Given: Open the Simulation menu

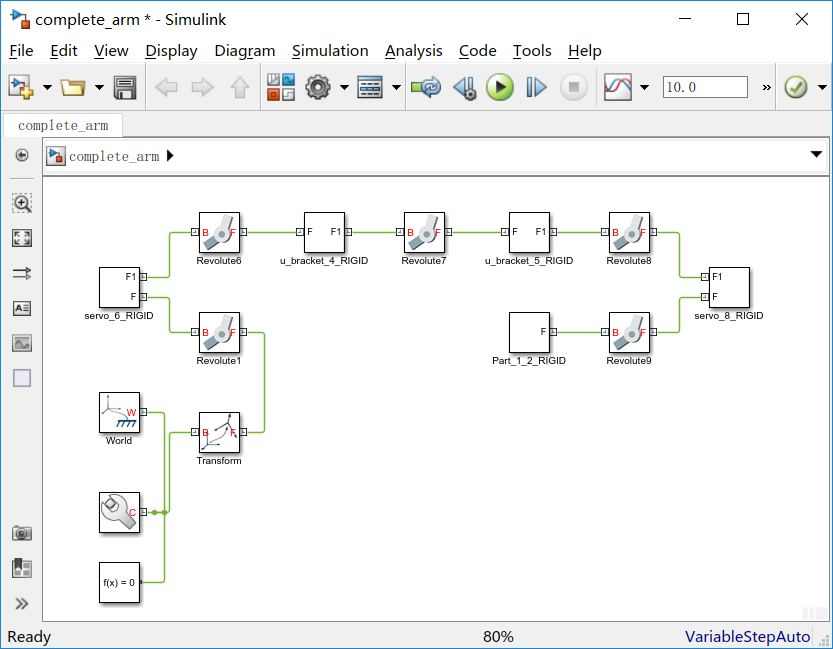Looking at the screenshot, I should 330,51.
